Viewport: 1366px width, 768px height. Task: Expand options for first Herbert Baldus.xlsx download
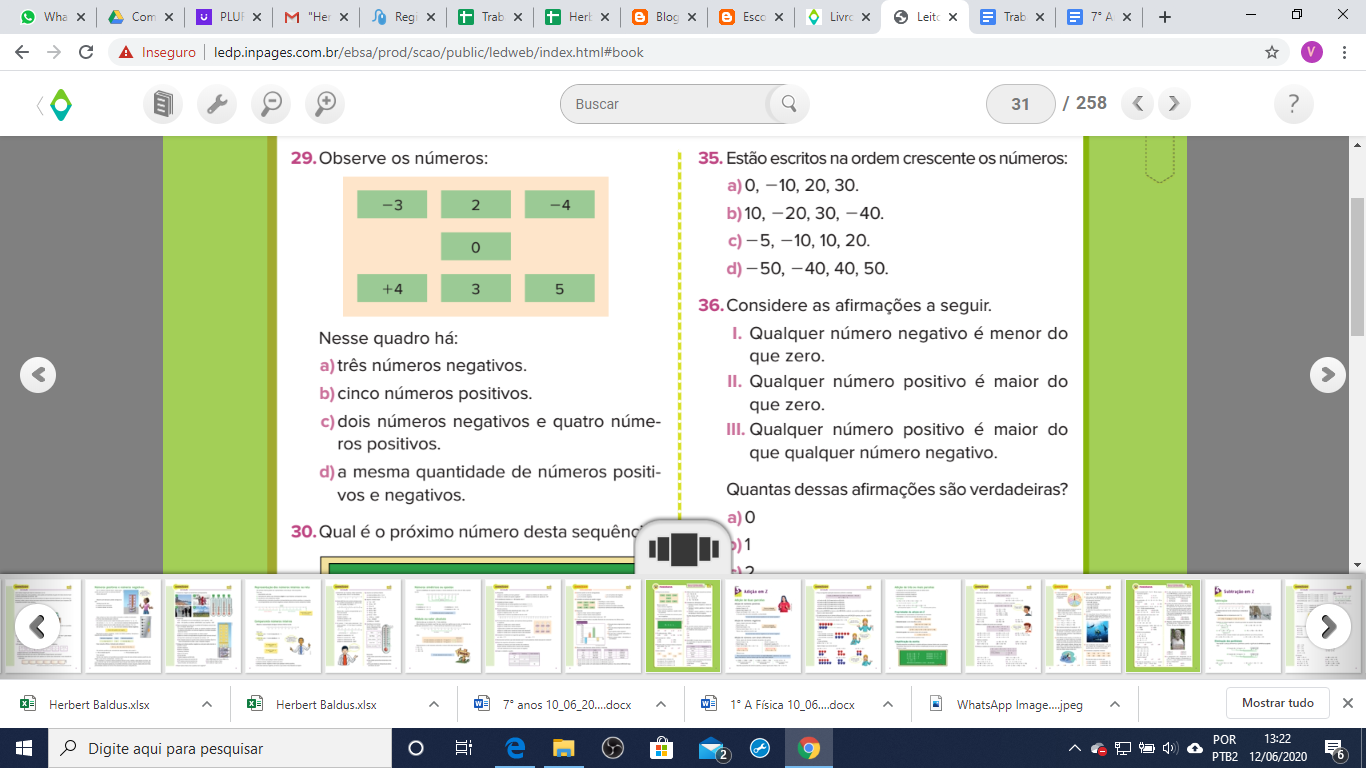[207, 704]
